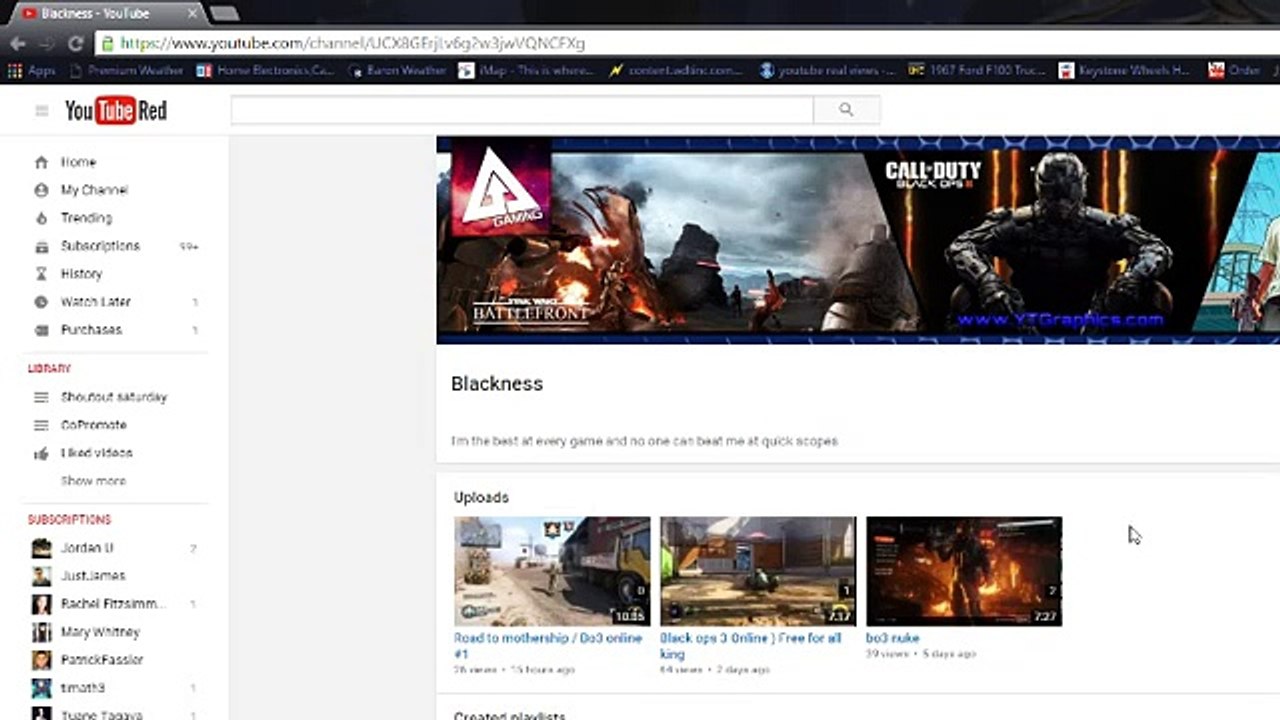Image resolution: width=1280 pixels, height=720 pixels.
Task: Click the Shoutout saturday playlist icon
Action: point(41,397)
